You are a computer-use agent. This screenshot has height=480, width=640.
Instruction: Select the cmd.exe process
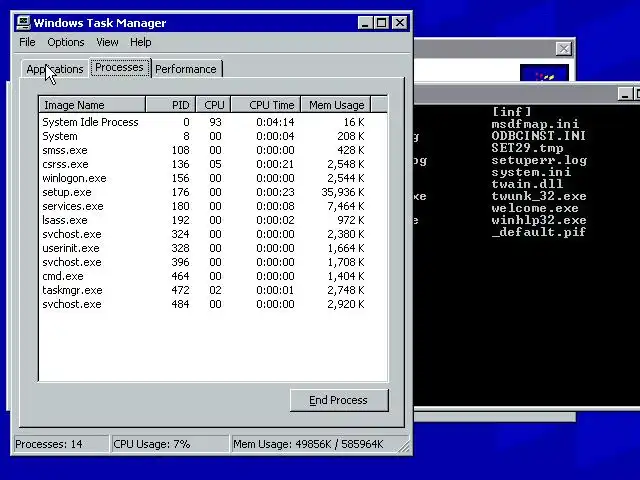(213, 276)
